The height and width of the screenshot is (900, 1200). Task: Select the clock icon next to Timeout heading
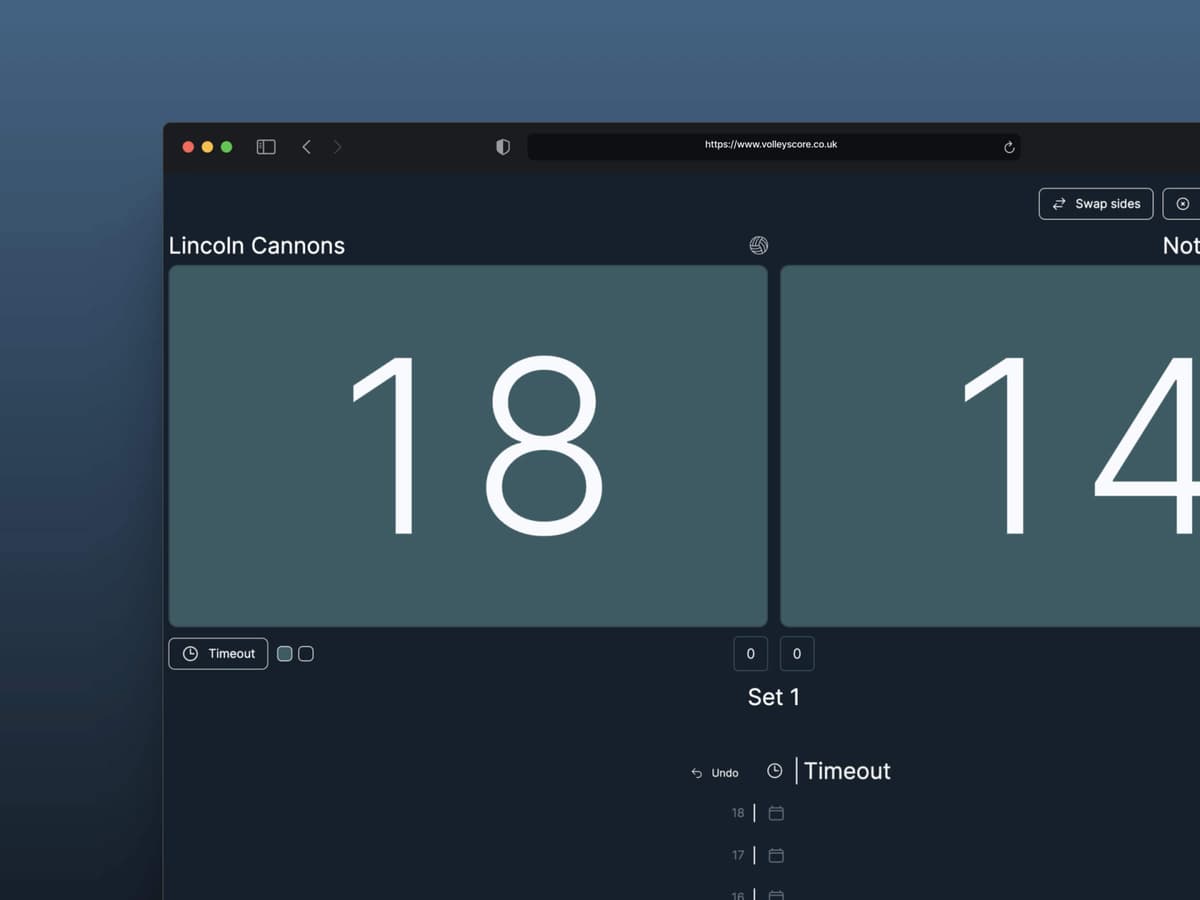click(775, 770)
